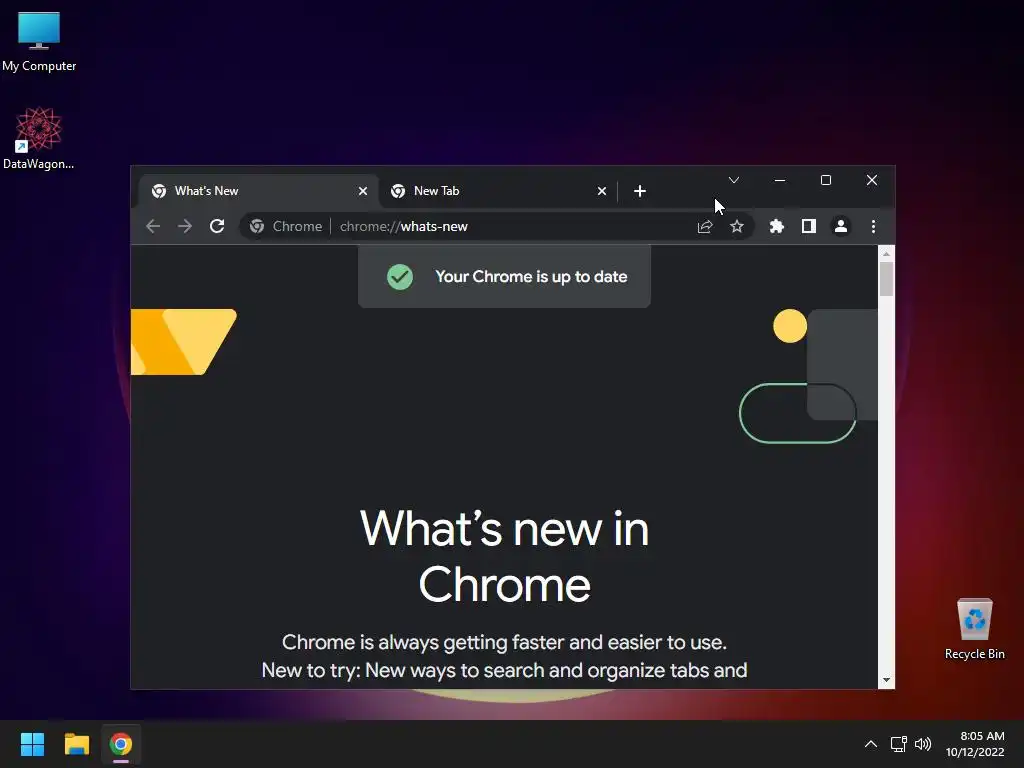Click the page scrollbar up arrow
This screenshot has height=768, width=1024.
(x=886, y=253)
